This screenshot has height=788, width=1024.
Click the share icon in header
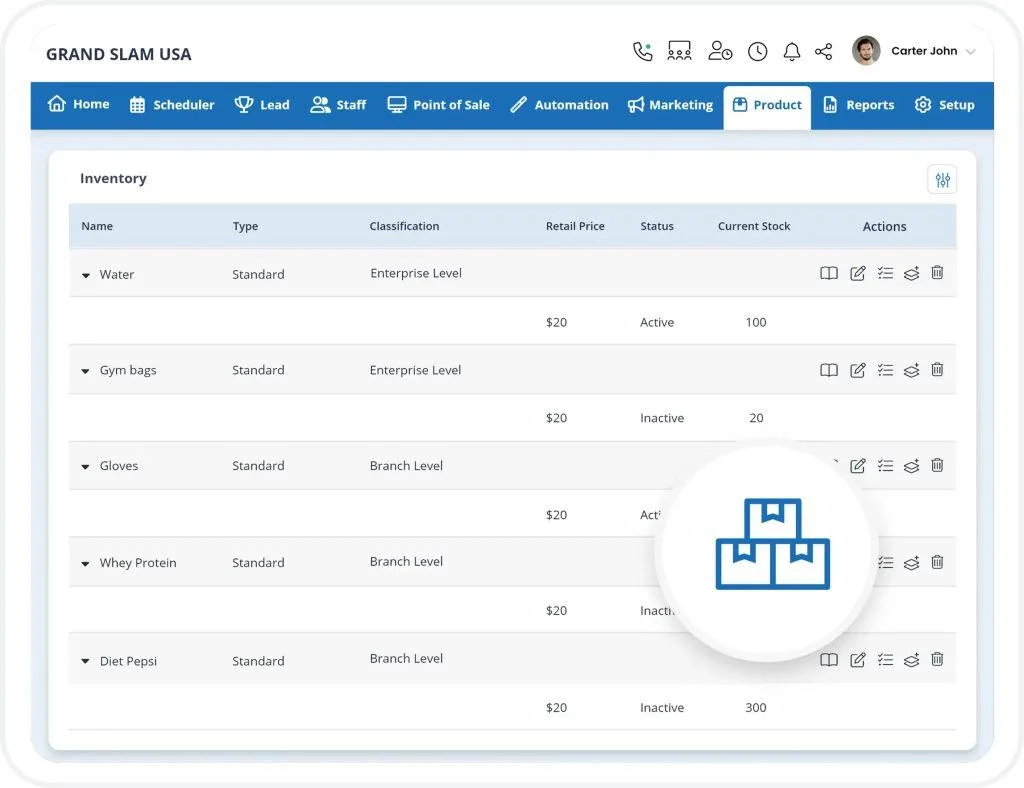click(x=824, y=52)
